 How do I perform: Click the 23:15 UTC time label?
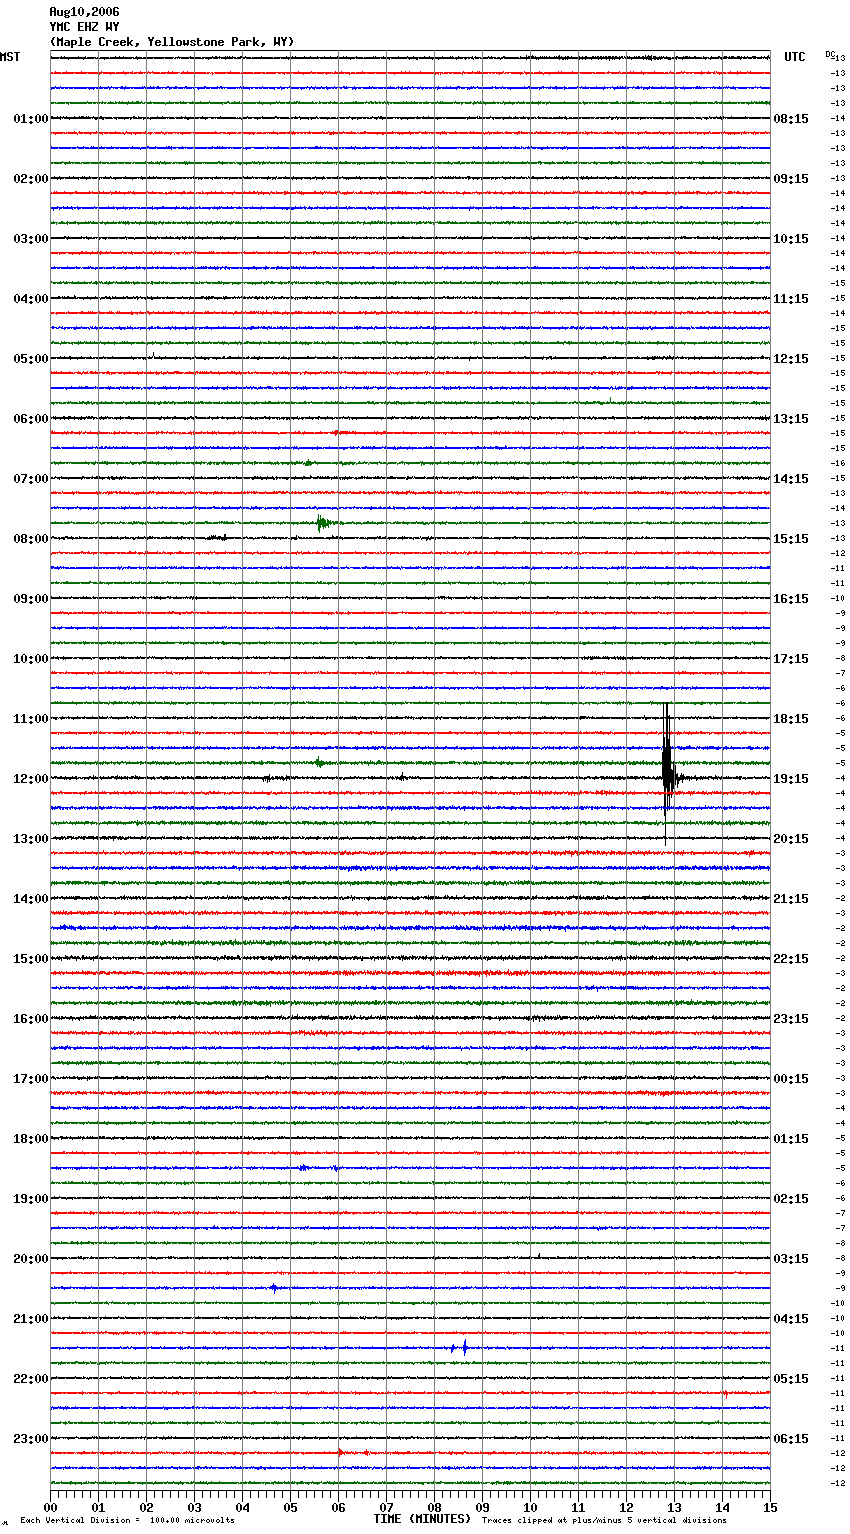point(791,1019)
